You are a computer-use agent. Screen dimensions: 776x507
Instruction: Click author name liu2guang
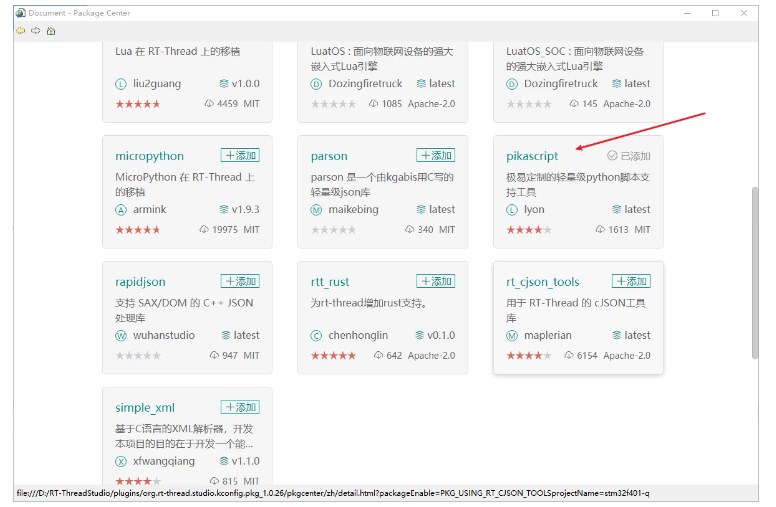click(x=157, y=84)
